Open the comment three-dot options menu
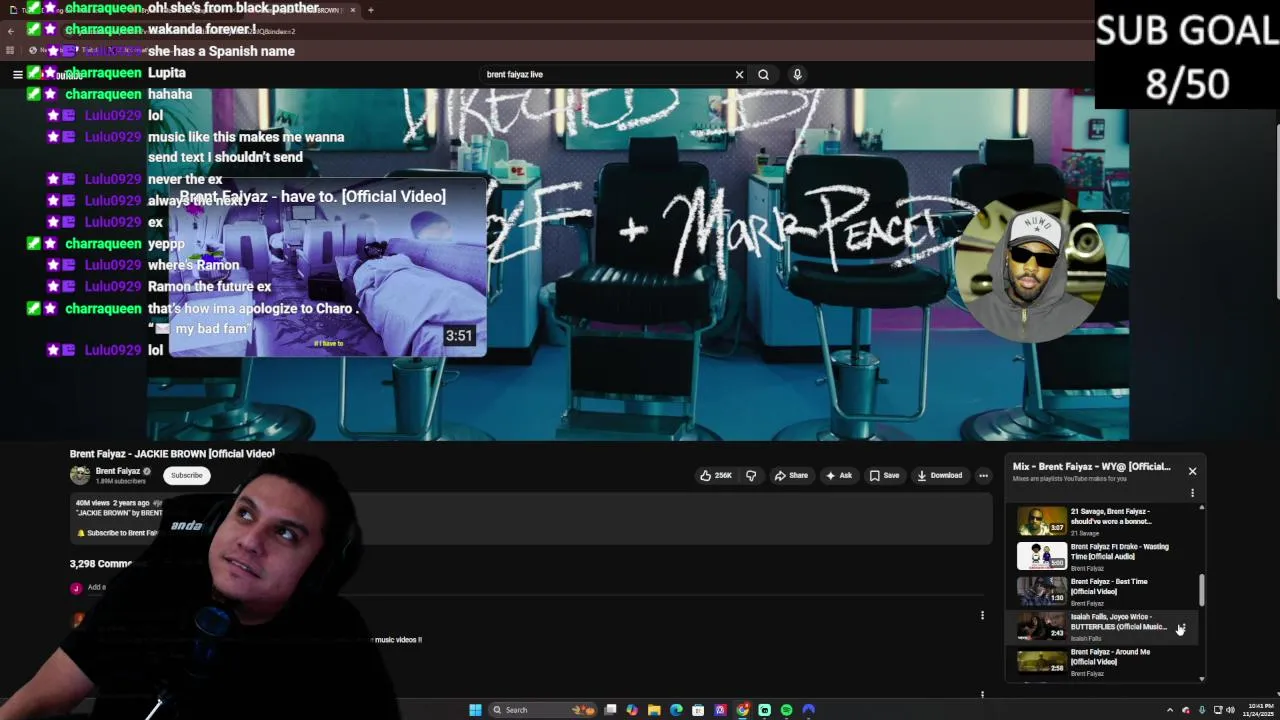This screenshot has height=720, width=1280. click(982, 616)
